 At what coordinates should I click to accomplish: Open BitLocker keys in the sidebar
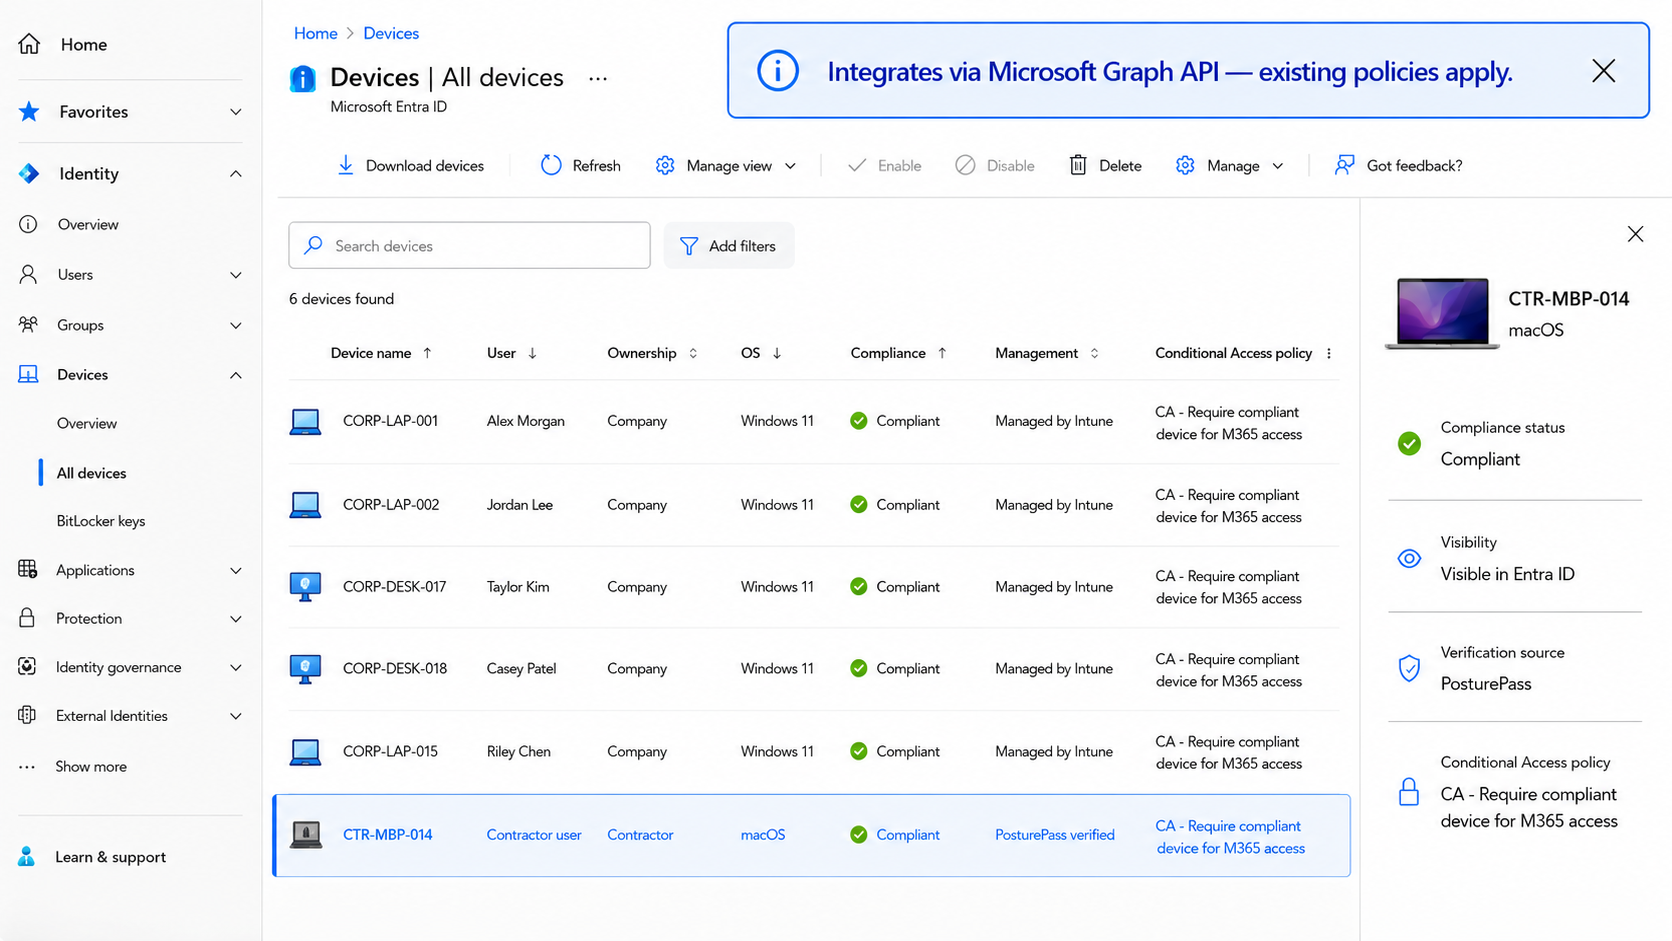(101, 521)
